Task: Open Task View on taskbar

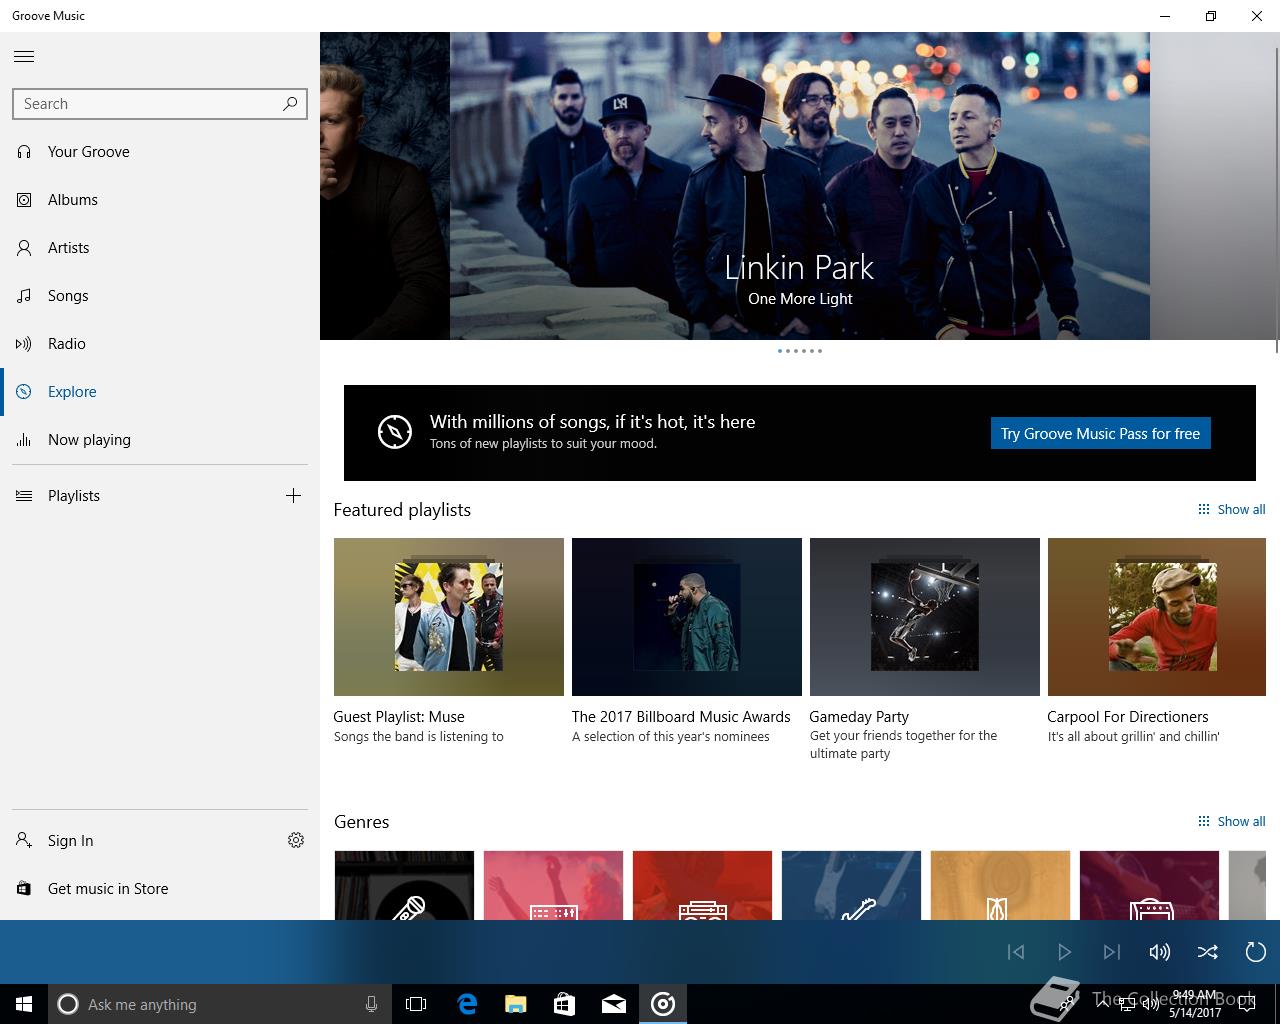Action: coord(416,1004)
